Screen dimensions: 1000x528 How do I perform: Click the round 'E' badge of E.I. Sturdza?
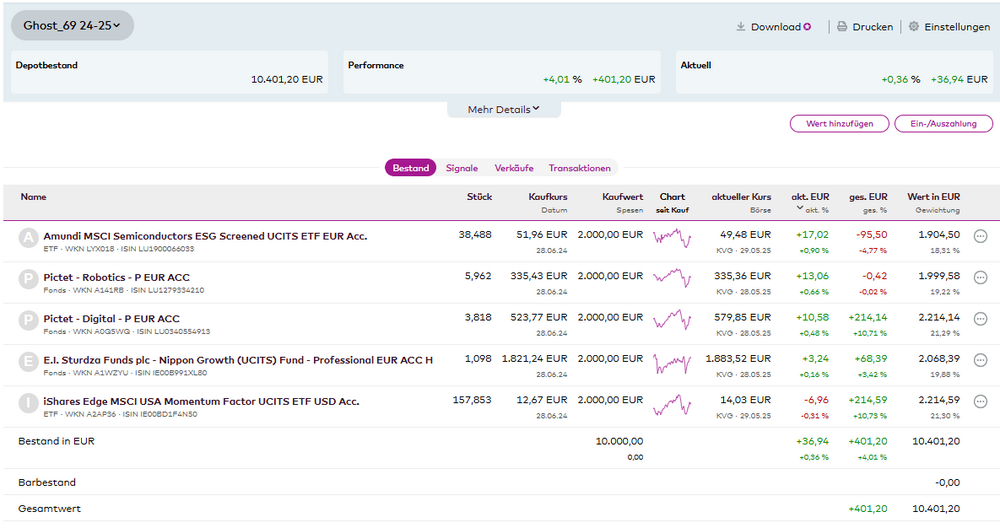tap(28, 360)
